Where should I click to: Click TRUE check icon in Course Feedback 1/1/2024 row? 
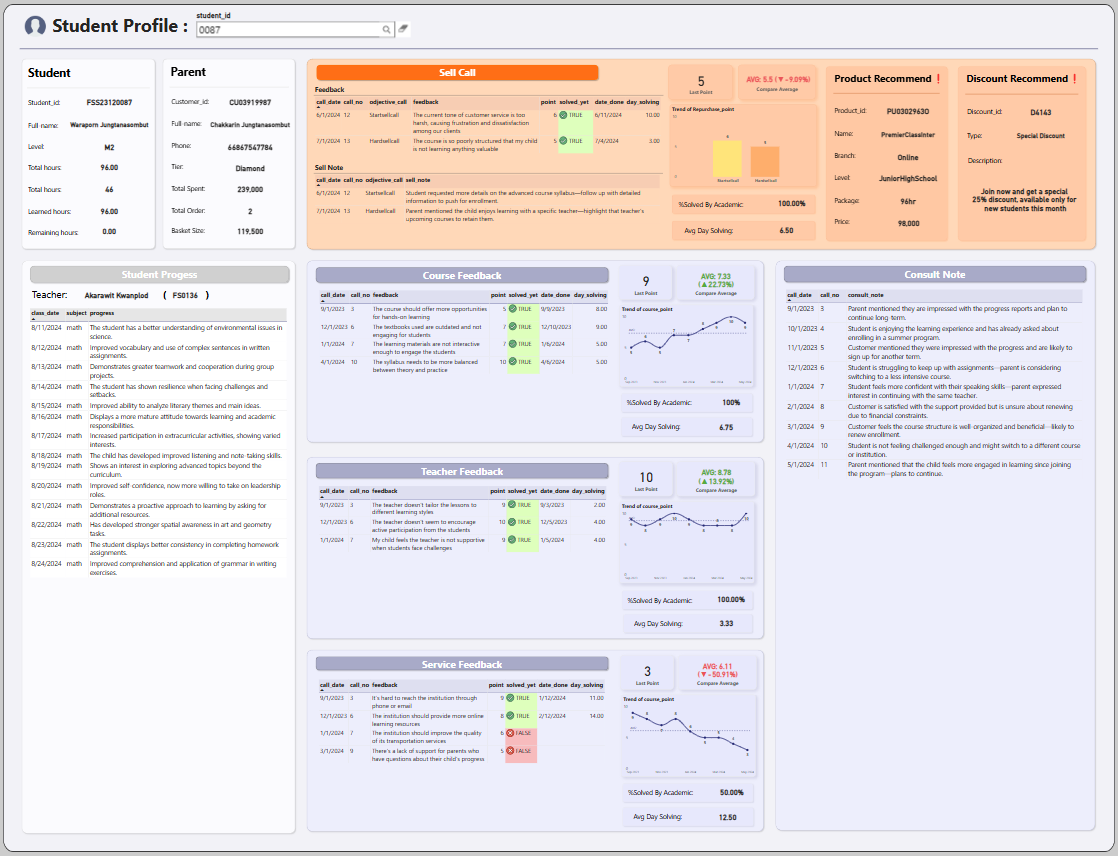512,344
